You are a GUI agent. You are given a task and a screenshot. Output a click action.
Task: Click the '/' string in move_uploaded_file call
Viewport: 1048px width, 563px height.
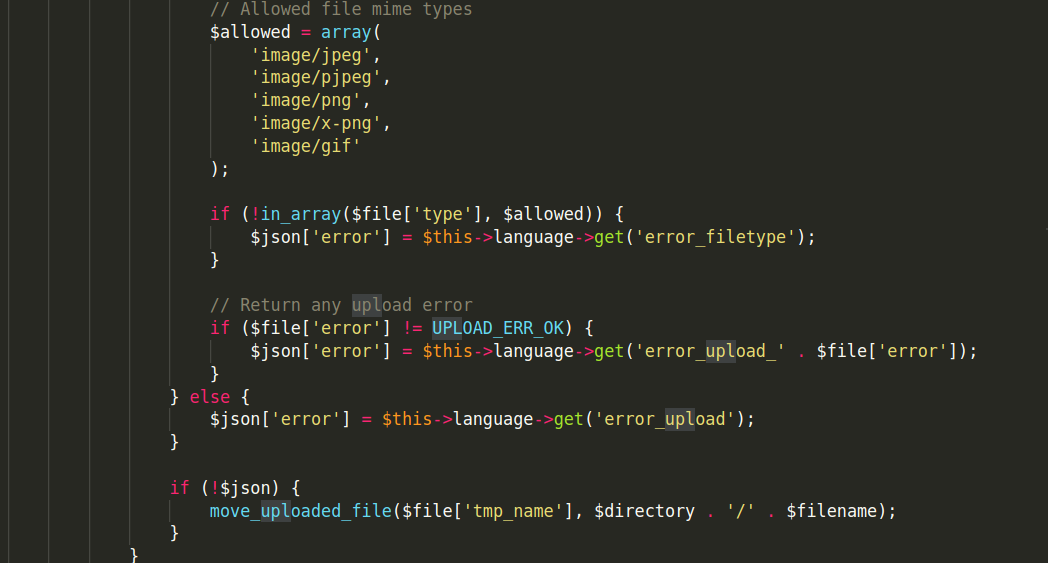tap(740, 511)
